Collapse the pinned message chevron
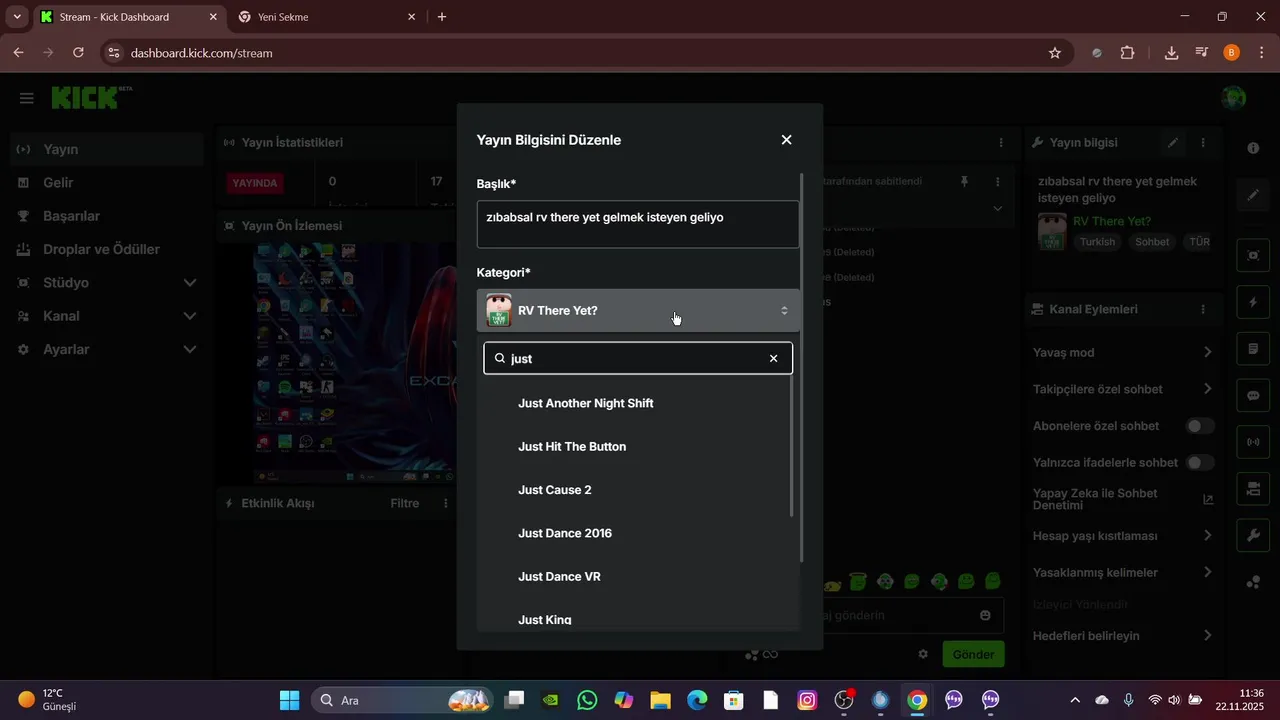 click(997, 209)
